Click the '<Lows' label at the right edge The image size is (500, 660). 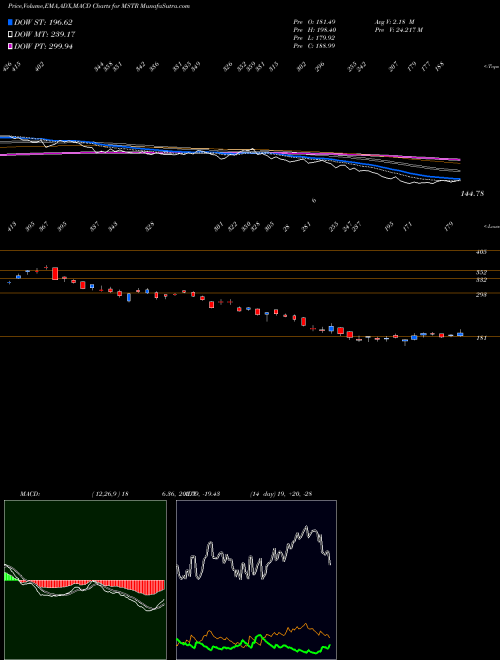click(491, 226)
